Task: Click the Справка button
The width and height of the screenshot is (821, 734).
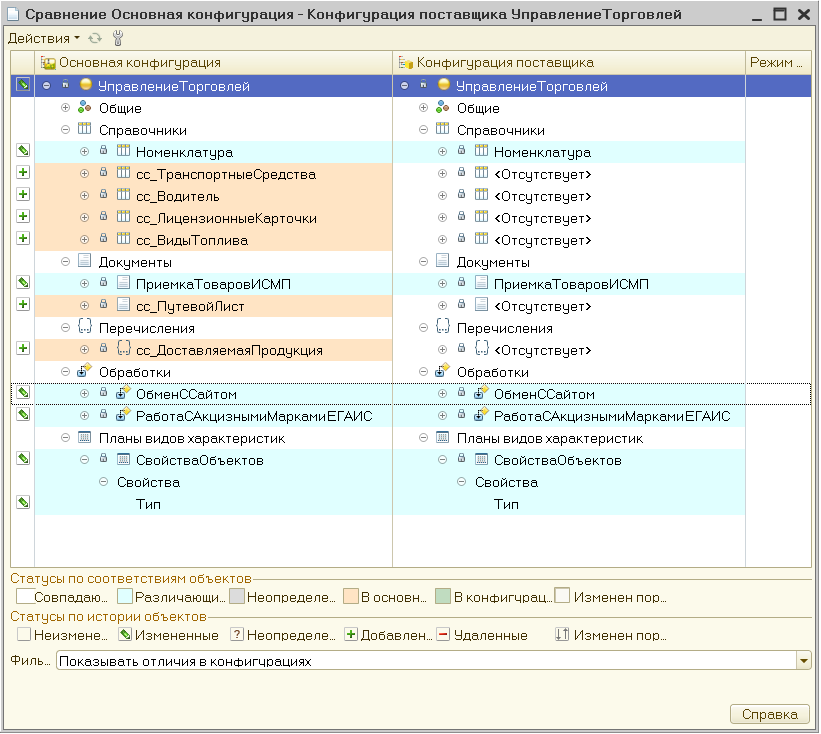Action: coord(770,714)
